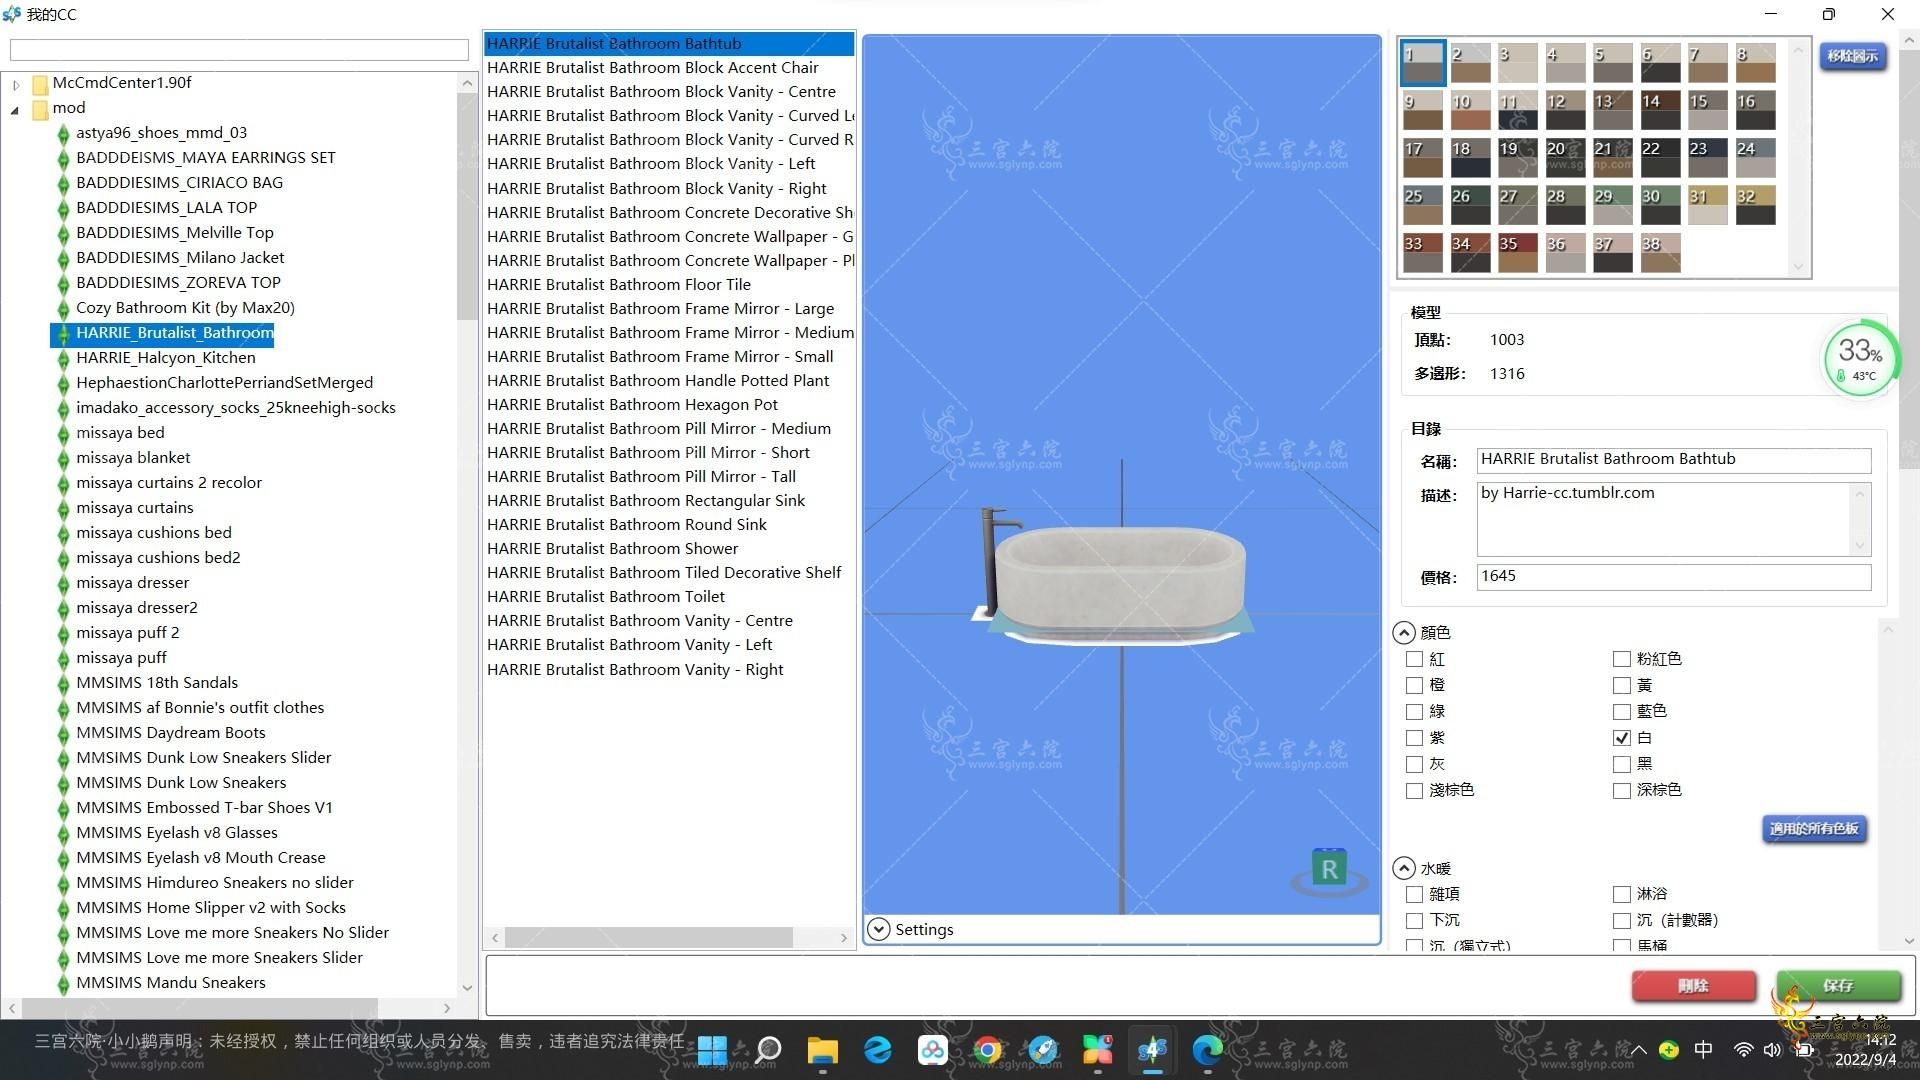Open Windows Start menu on taskbar
This screenshot has width=1920, height=1080.
coord(712,1049)
